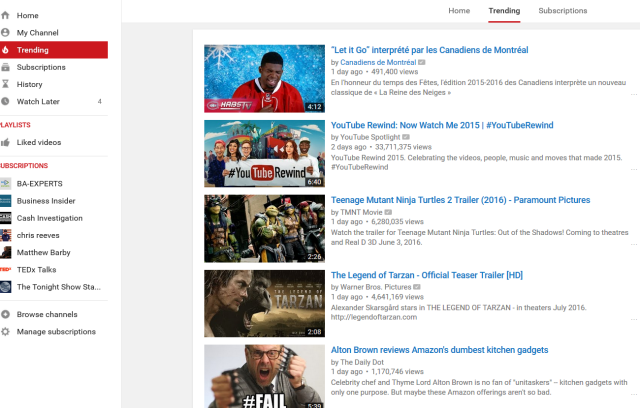Switch to the Home tab at top
This screenshot has height=408, width=640.
459,11
